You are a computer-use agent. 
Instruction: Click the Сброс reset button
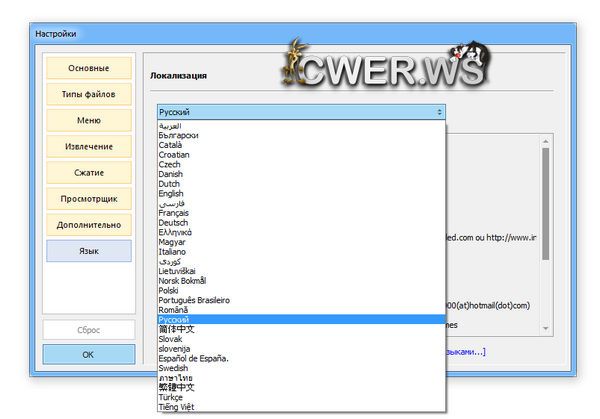click(x=88, y=329)
